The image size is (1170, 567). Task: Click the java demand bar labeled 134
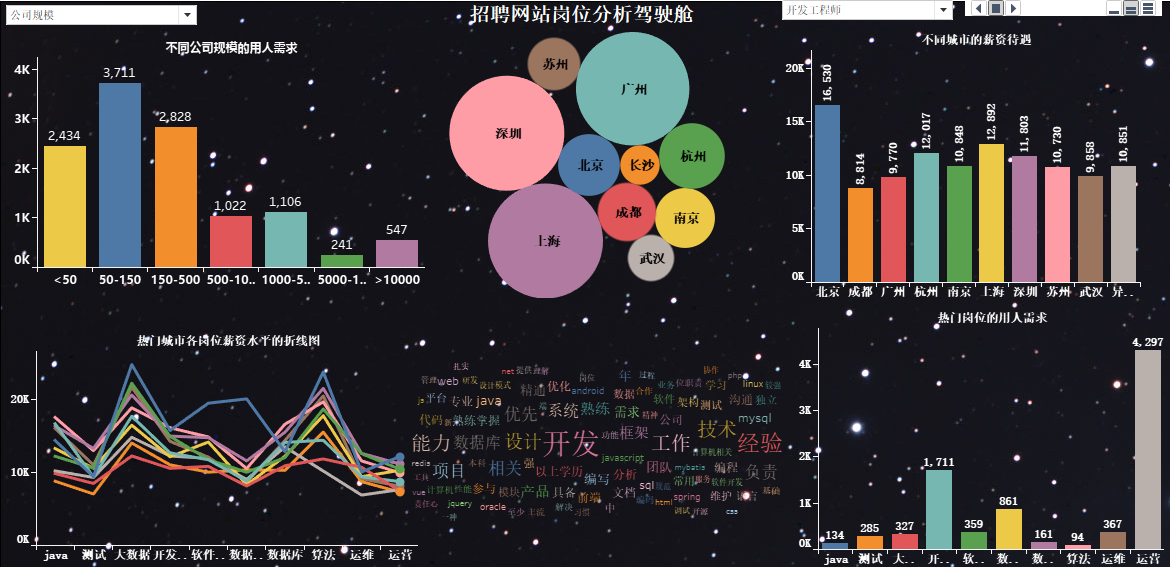(x=835, y=546)
